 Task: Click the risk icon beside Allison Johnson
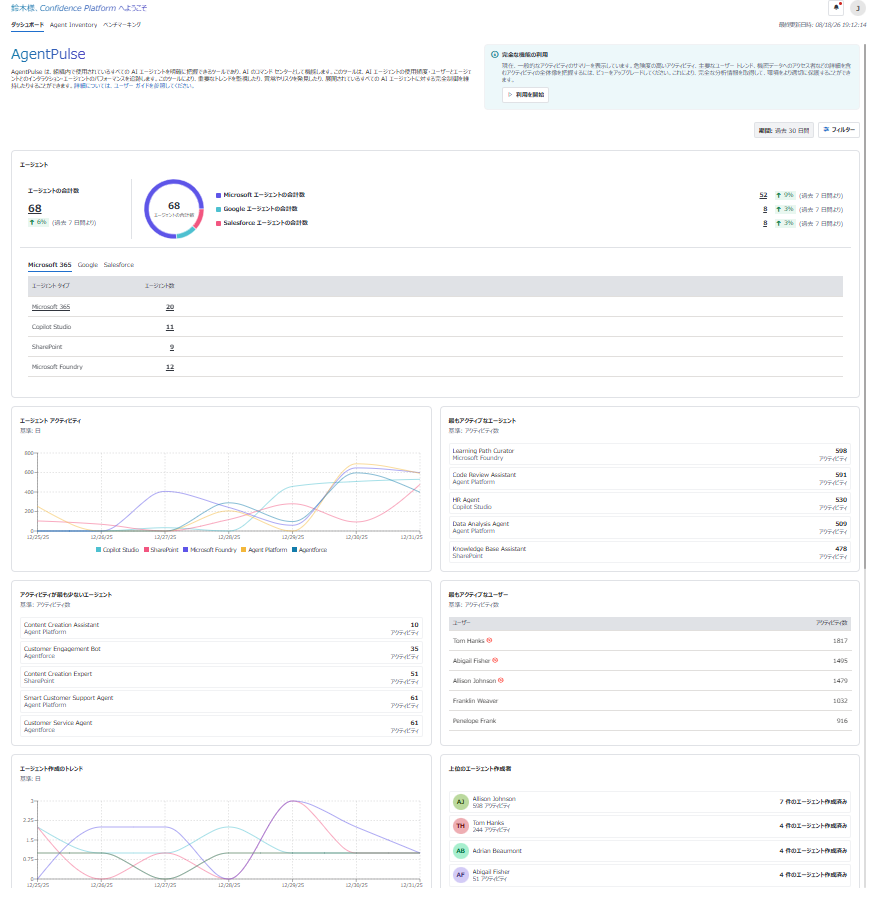click(x=501, y=680)
